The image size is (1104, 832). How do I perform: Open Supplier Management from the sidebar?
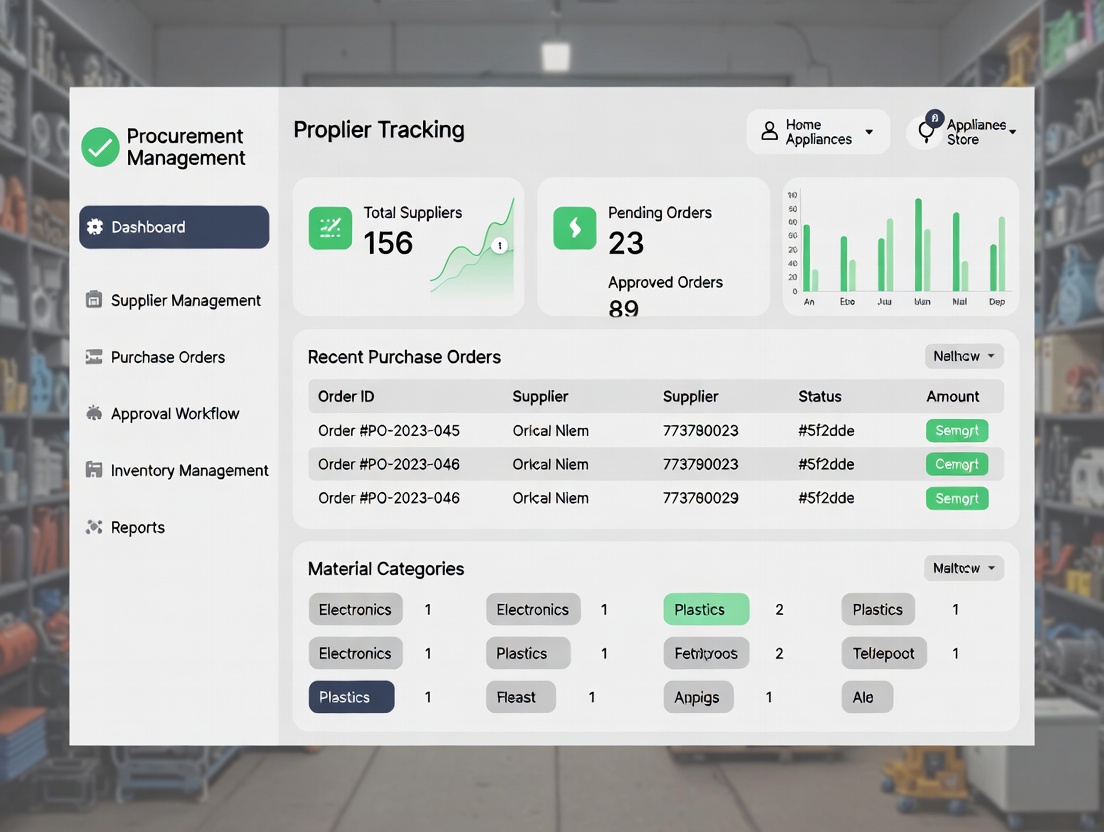pyautogui.click(x=185, y=300)
